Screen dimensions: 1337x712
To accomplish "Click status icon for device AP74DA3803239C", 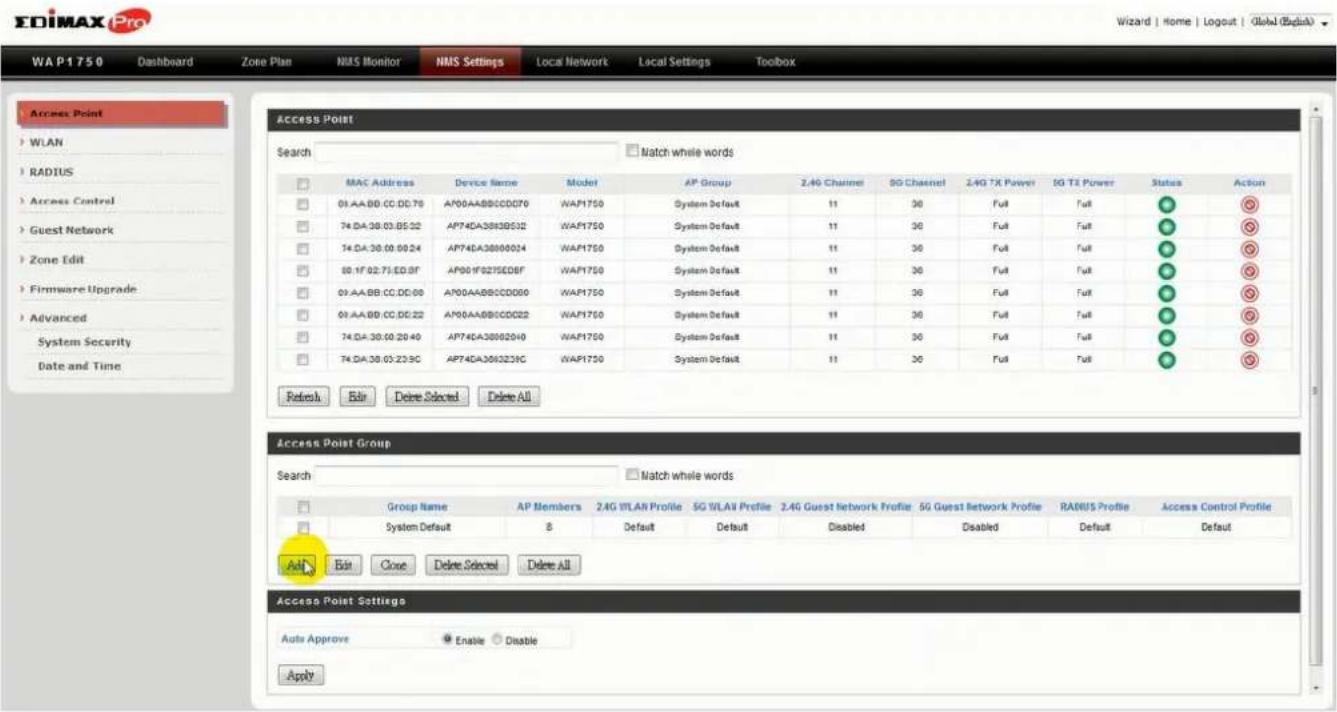I will point(1166,359).
